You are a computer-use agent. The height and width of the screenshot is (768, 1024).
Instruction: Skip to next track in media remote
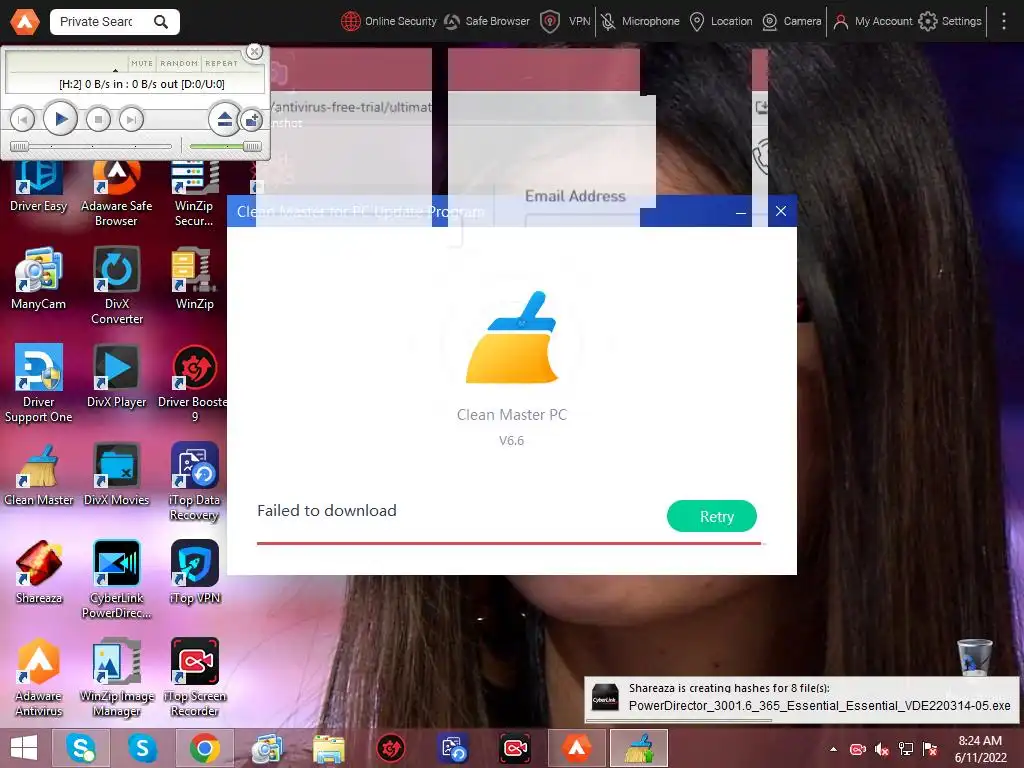point(131,120)
